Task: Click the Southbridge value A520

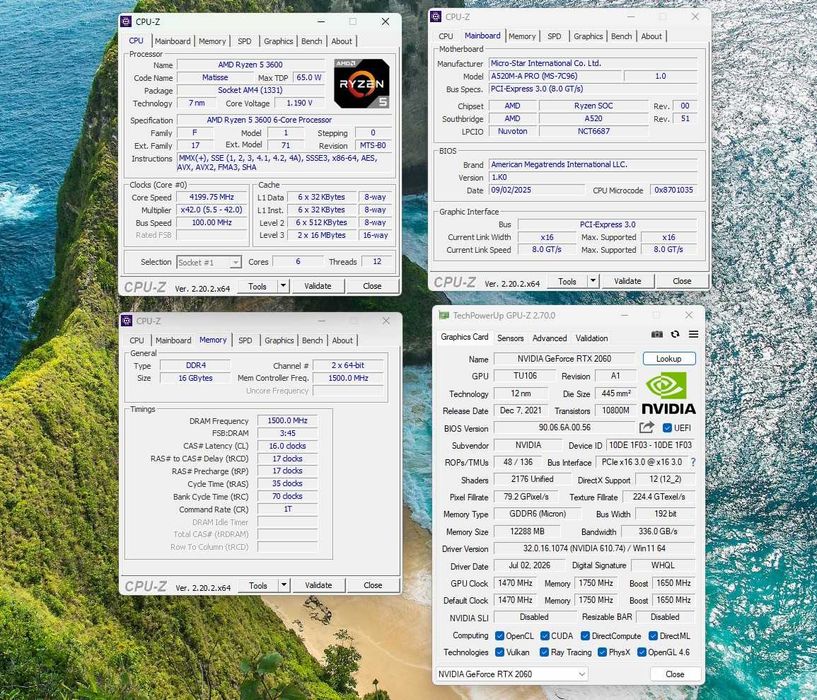Action: 593,118
